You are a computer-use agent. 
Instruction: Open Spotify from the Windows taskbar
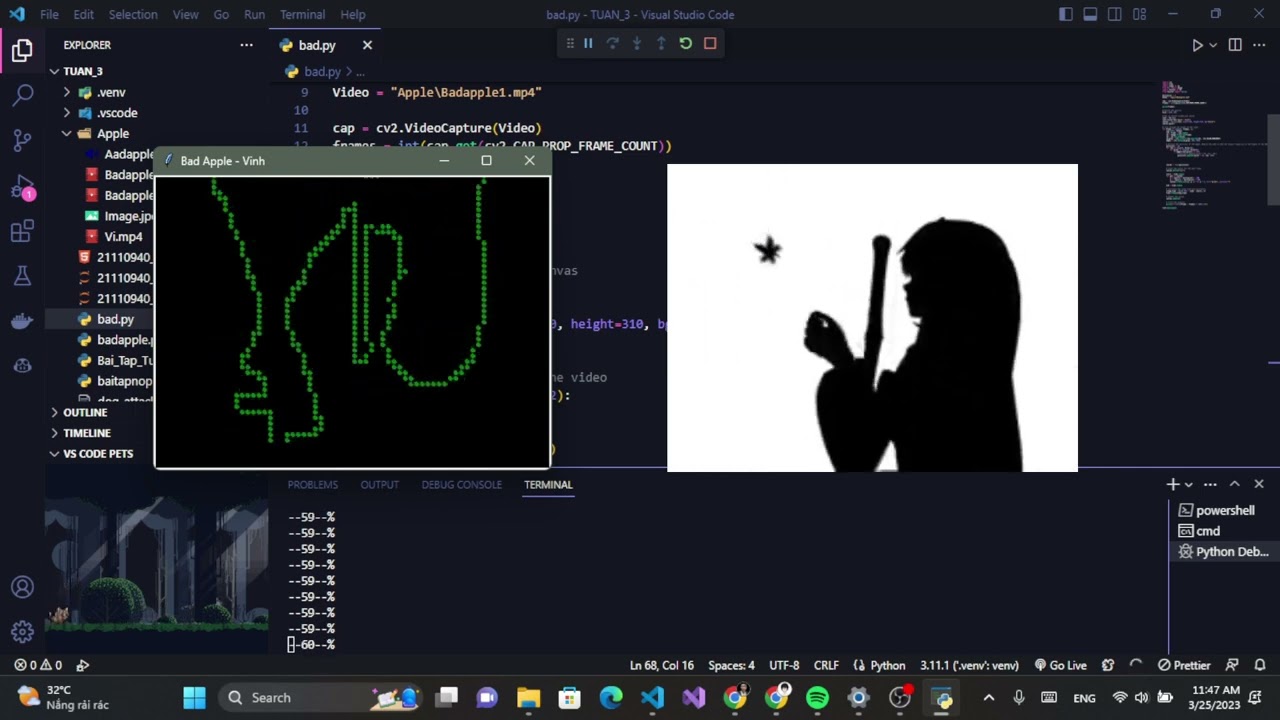click(817, 697)
